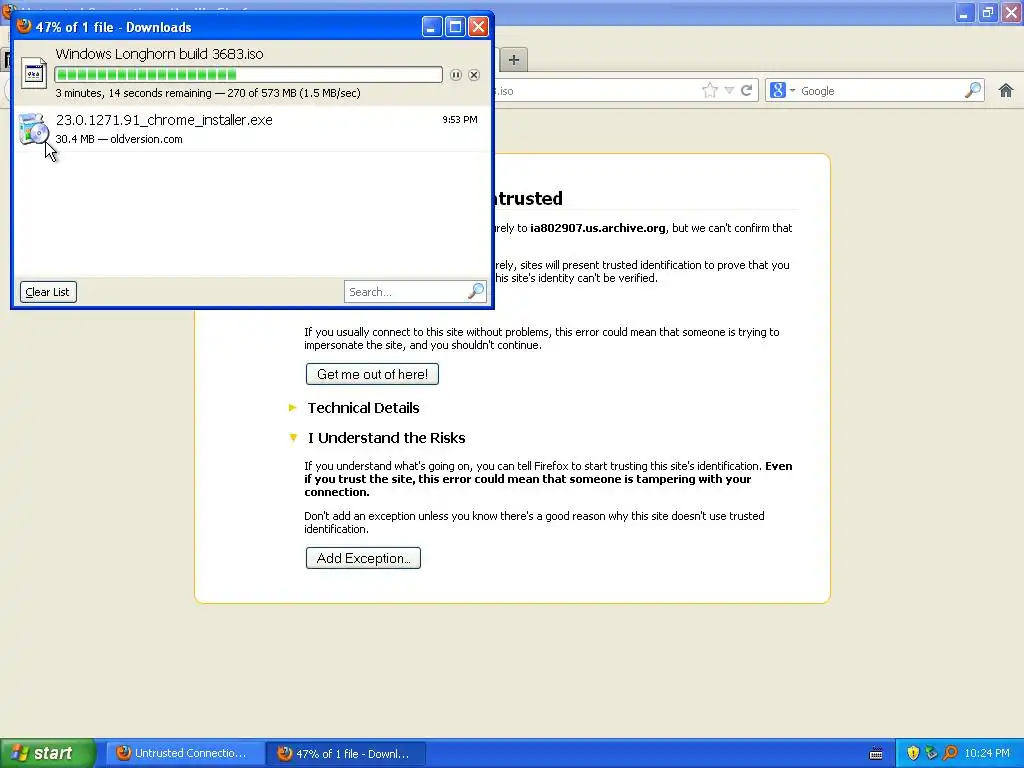
Task: Click the 10:24 PM system clock
Action: 987,753
